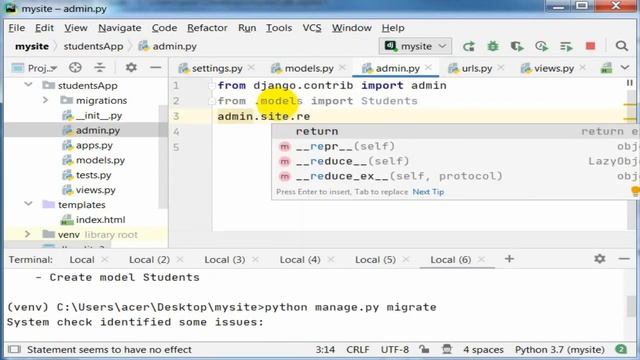Close the urls.py editor tab

coord(501,68)
